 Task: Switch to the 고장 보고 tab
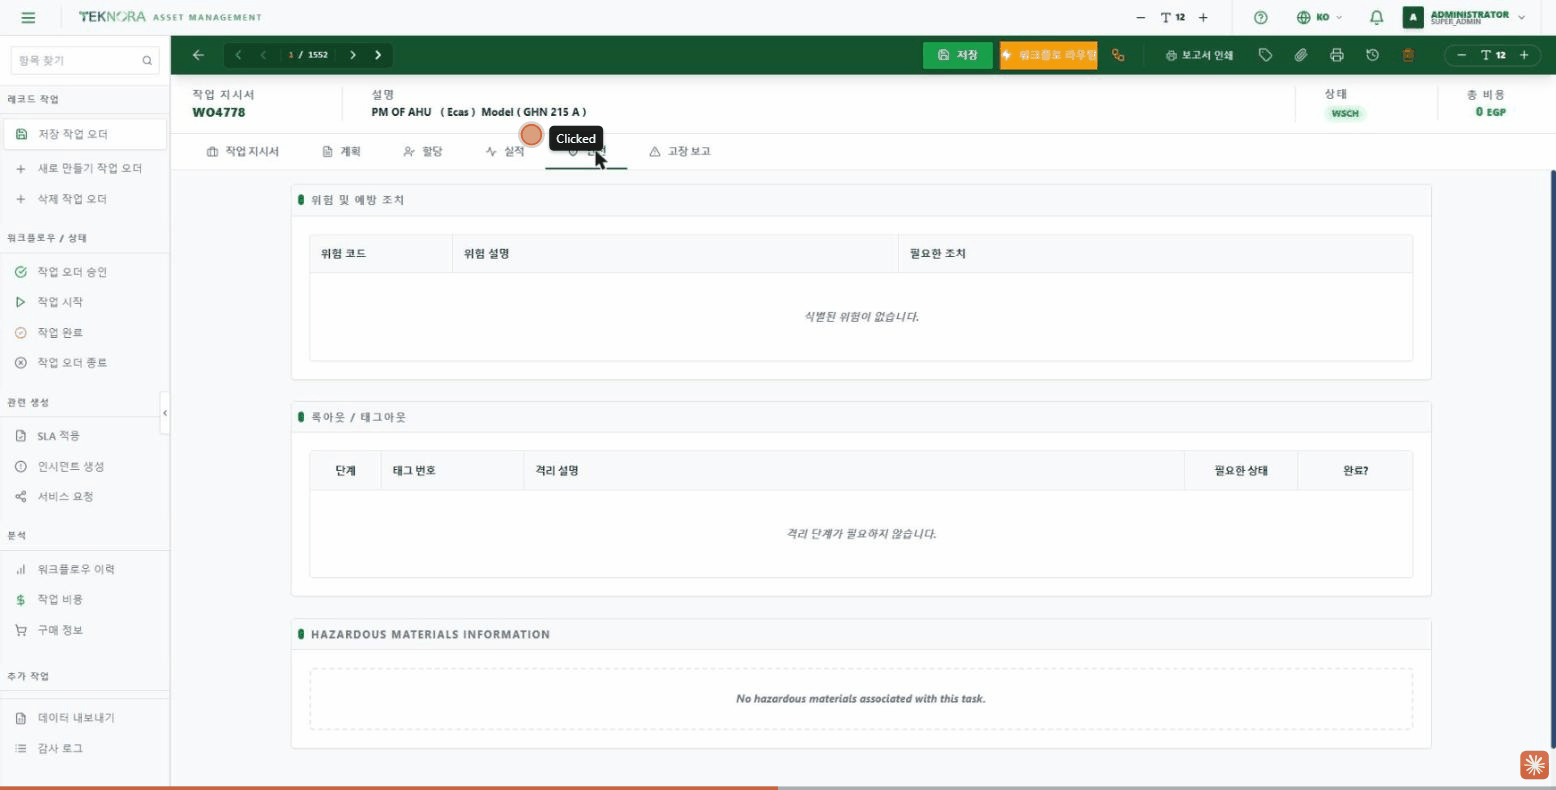[679, 151]
